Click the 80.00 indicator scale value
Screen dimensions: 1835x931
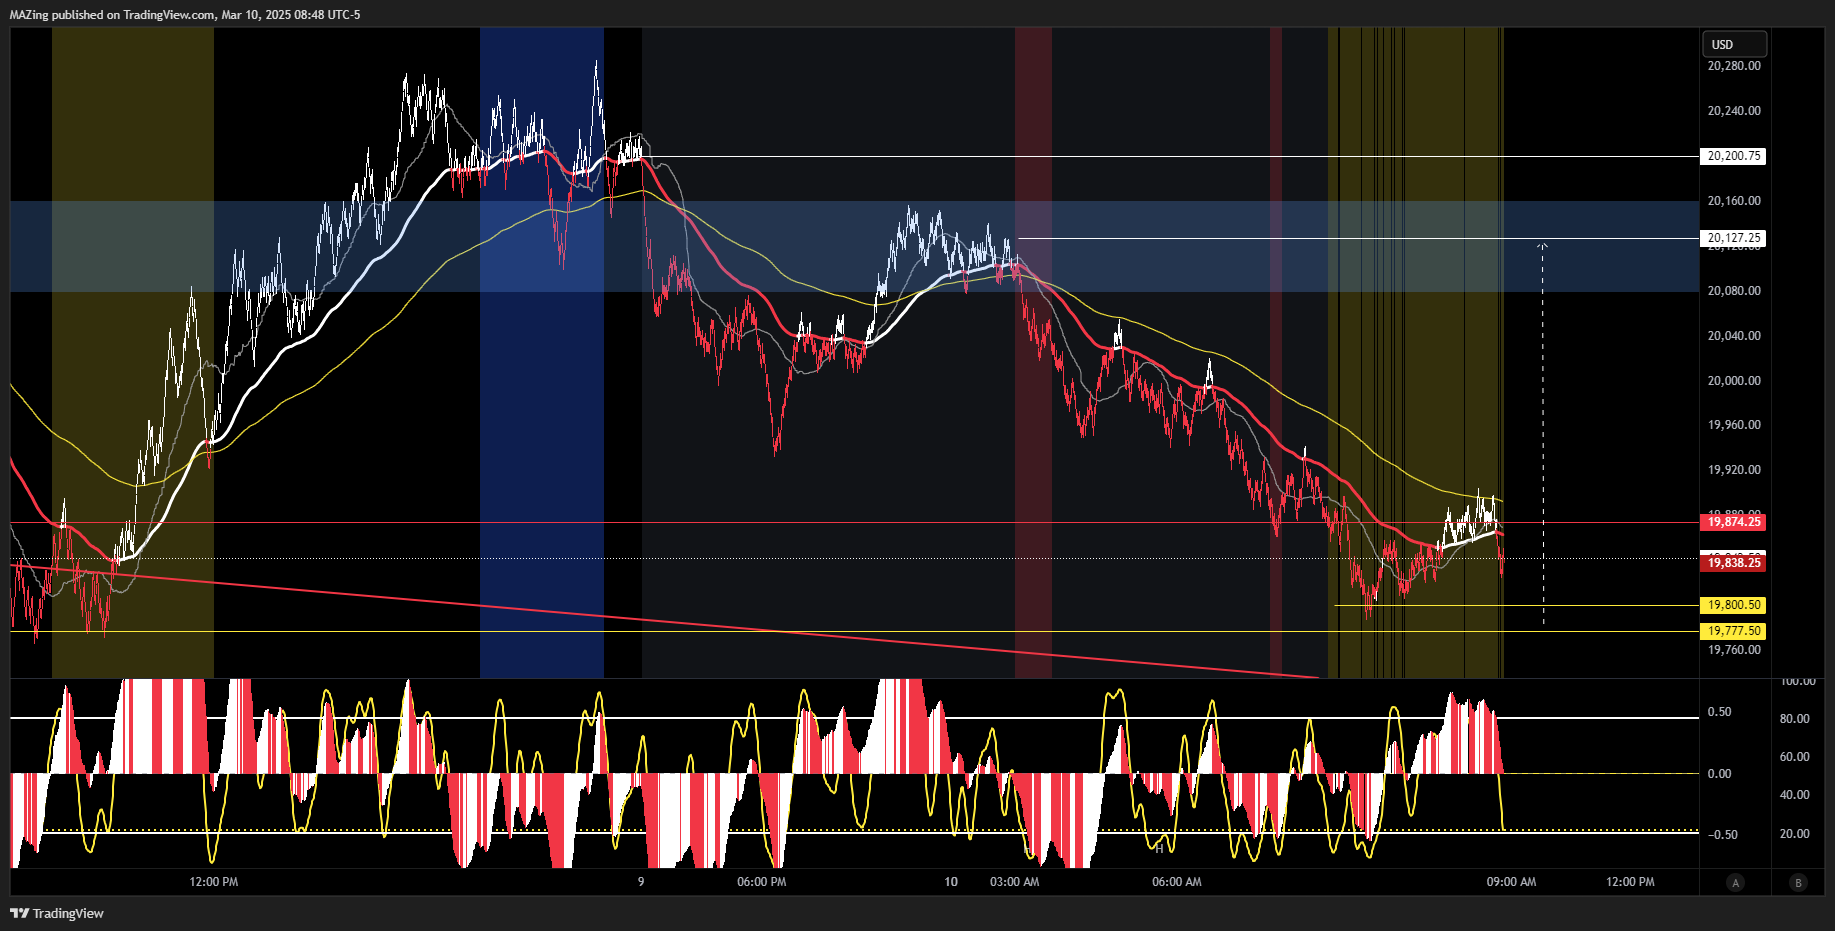1794,719
